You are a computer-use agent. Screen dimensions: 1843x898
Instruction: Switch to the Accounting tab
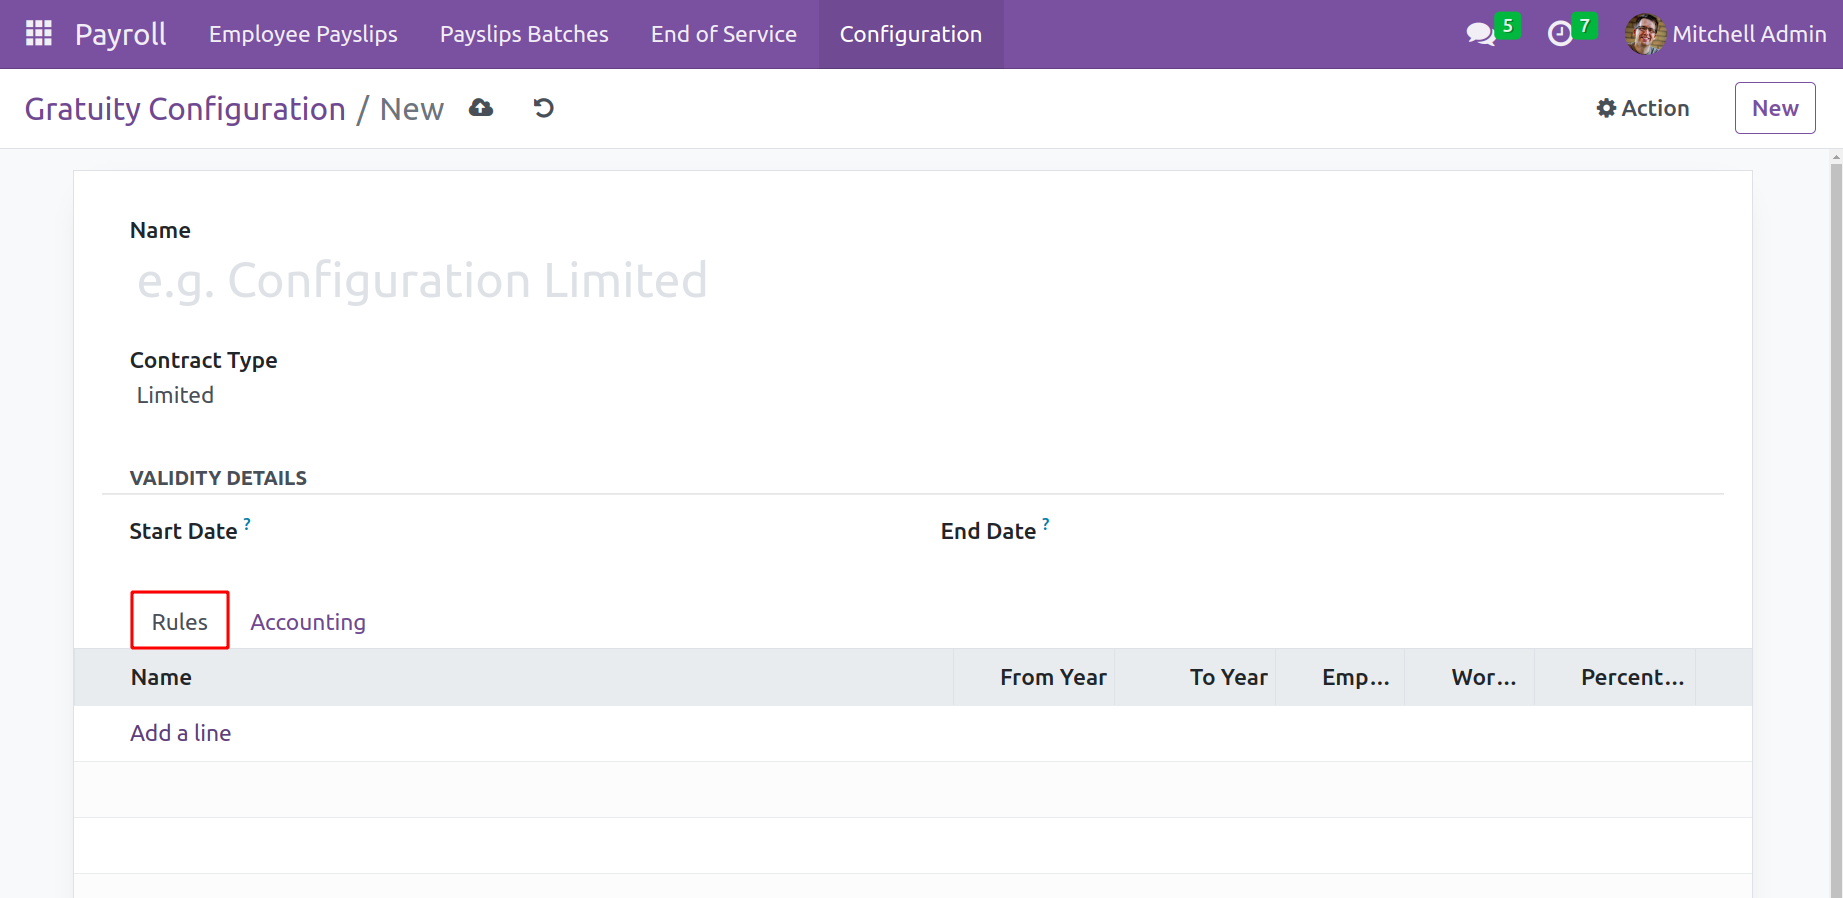click(x=308, y=622)
